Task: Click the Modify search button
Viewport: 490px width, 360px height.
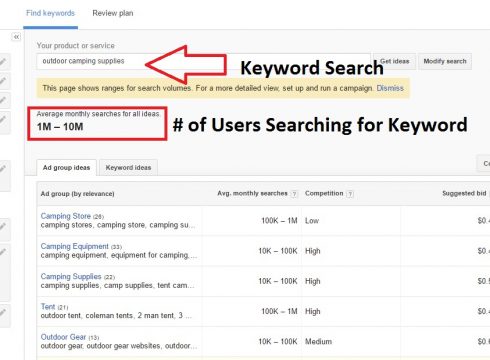Action: point(445,61)
